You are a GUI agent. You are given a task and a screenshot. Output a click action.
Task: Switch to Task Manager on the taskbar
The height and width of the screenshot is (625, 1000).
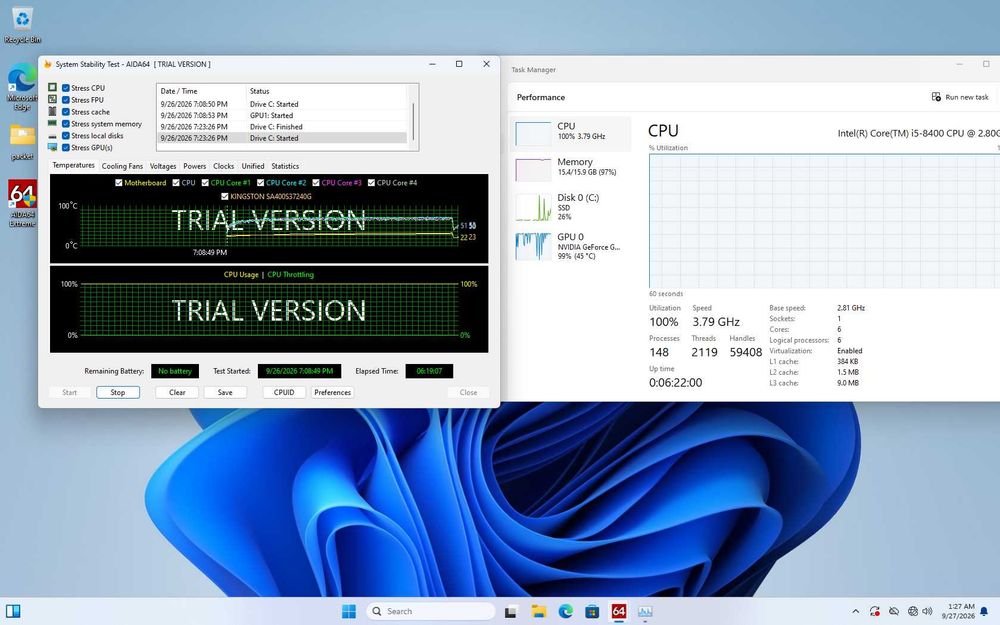click(x=645, y=612)
